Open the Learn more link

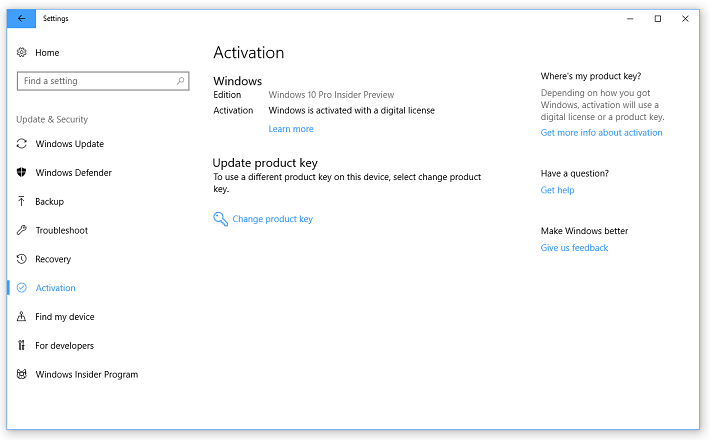coord(291,129)
